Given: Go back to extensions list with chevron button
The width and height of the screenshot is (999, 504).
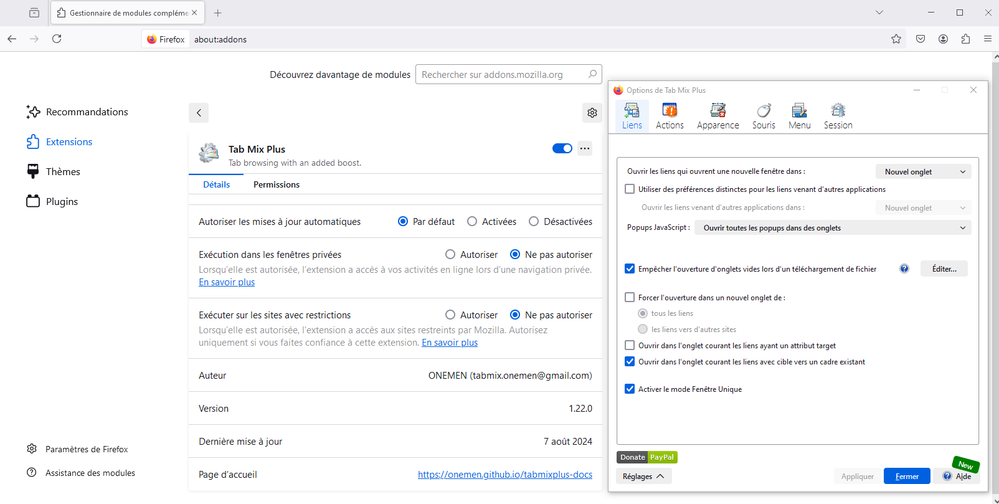Looking at the screenshot, I should (x=199, y=113).
